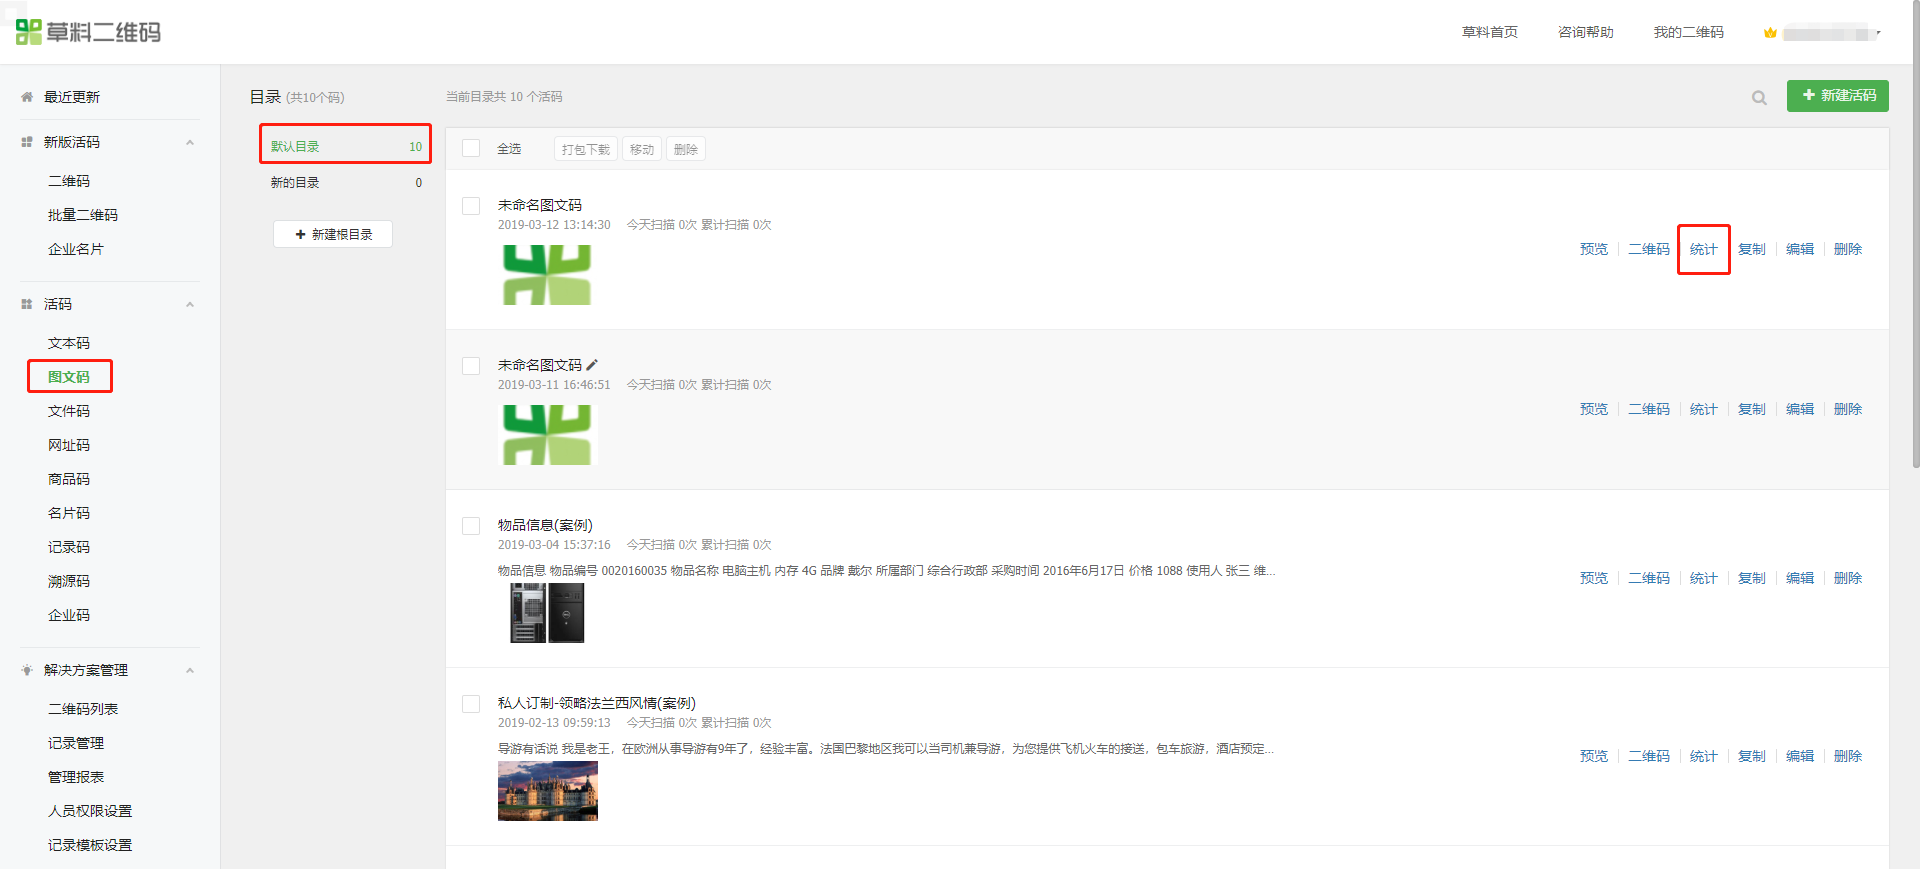
Task: Open the castle thumbnail image
Action: pos(548,791)
